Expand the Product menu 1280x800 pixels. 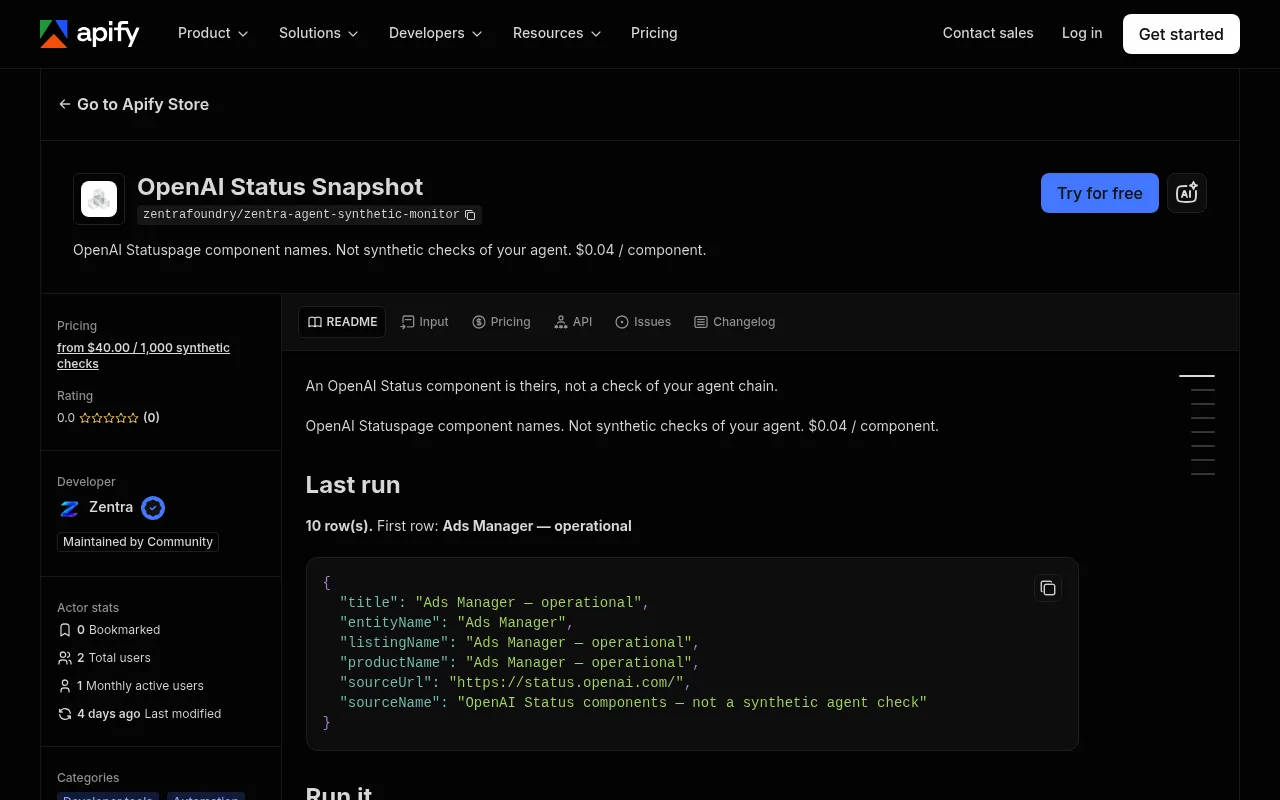(x=213, y=33)
